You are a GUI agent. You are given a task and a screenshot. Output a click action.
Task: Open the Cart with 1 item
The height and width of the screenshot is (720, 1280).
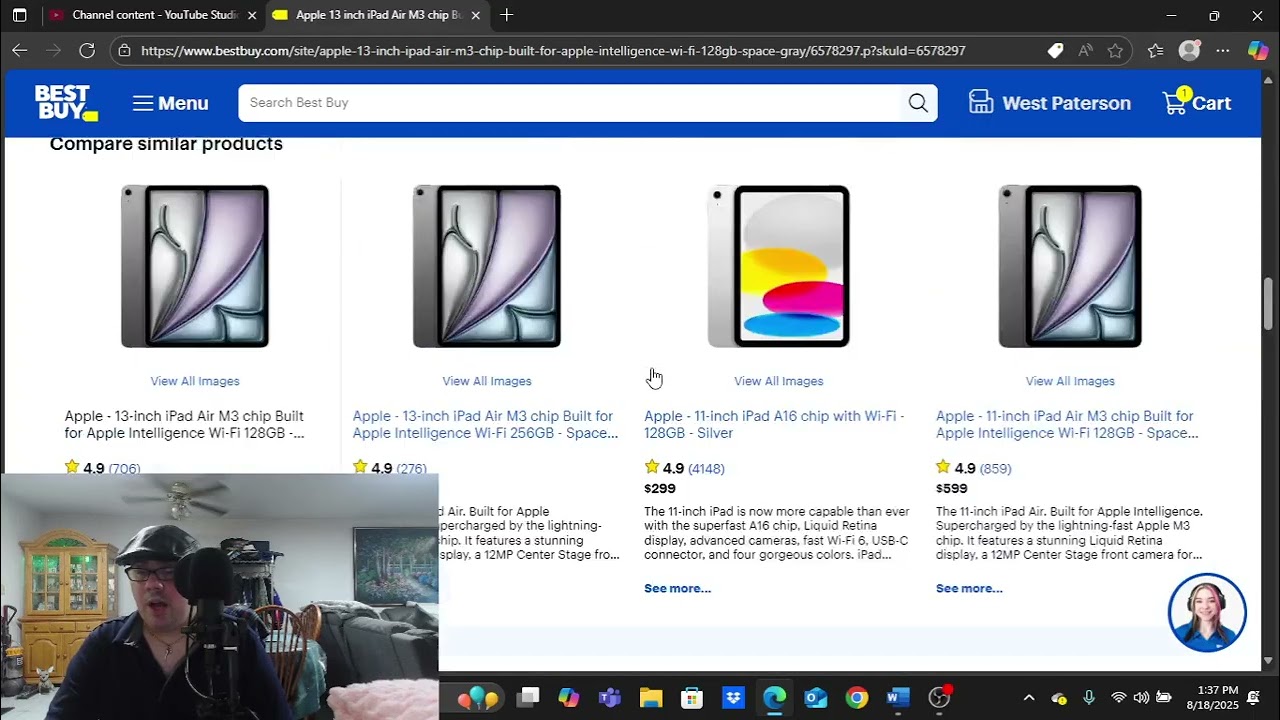(x=1196, y=102)
